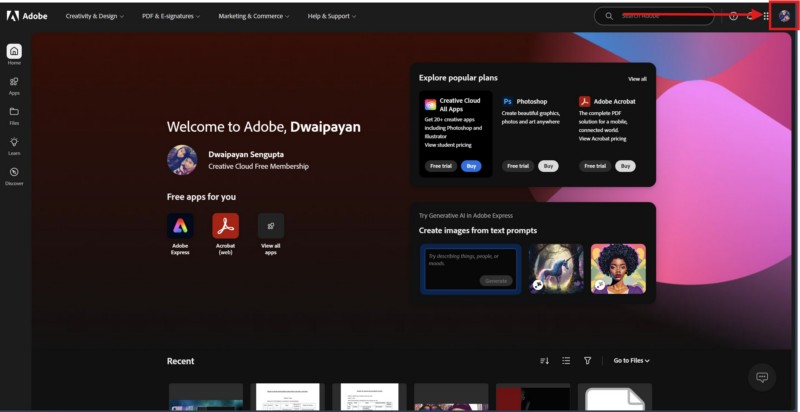Switch Recent files to list view
This screenshot has height=412, width=800.
coord(566,361)
